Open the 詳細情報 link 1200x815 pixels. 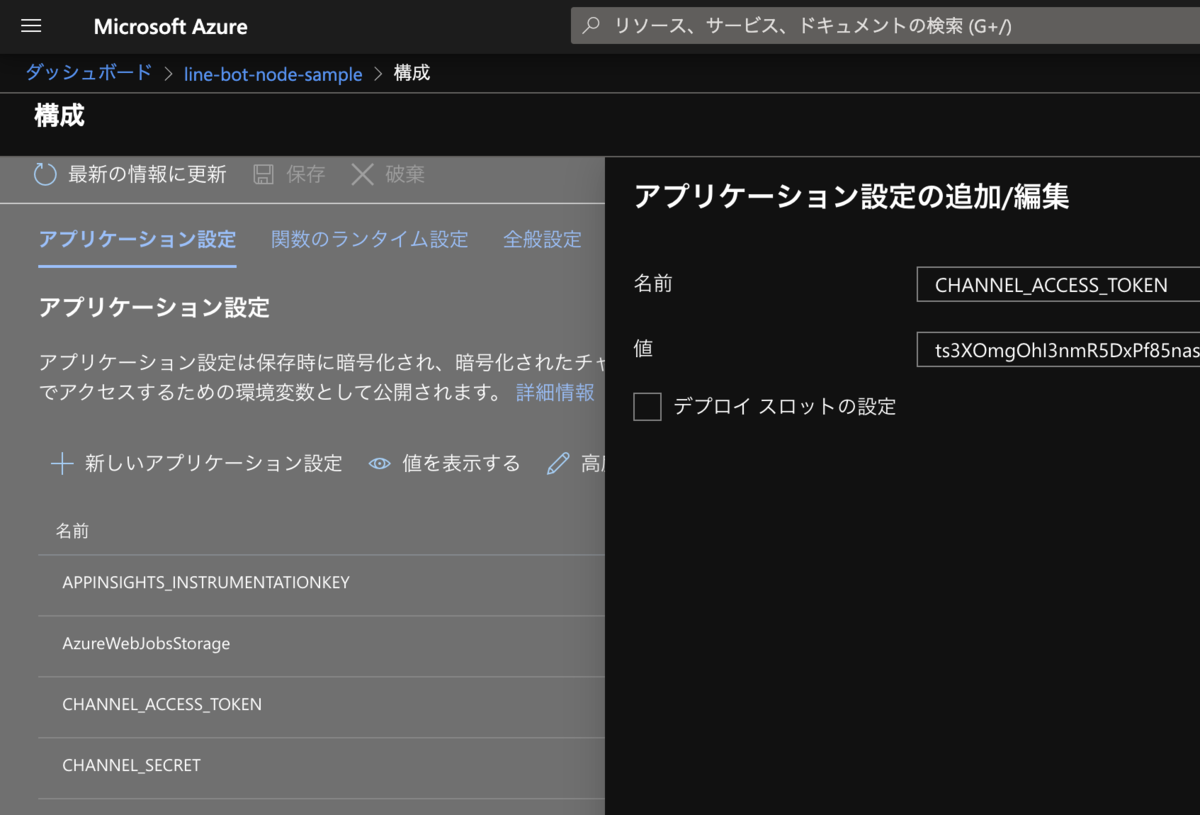click(x=555, y=392)
